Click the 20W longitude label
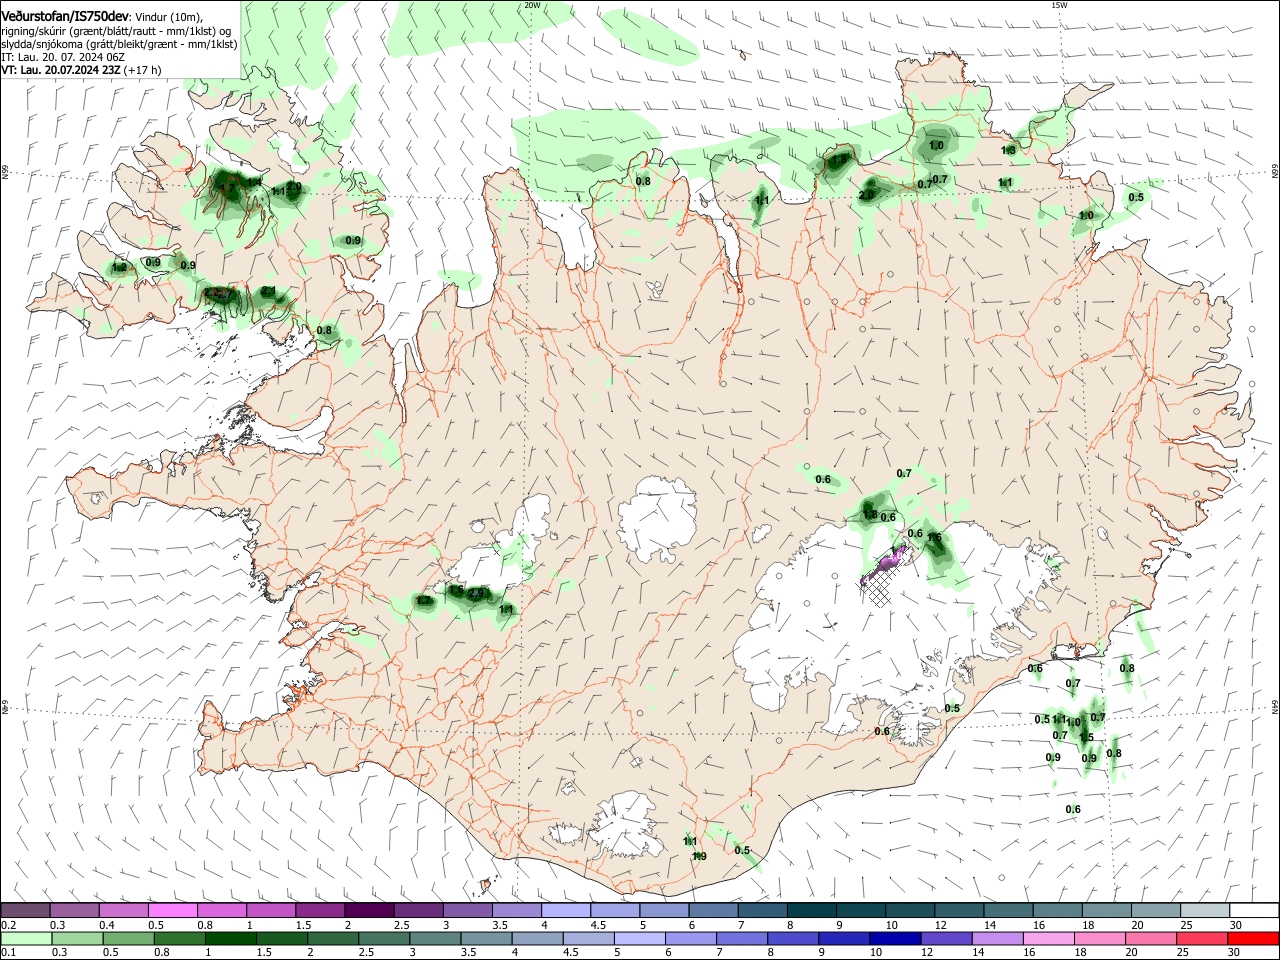 pyautogui.click(x=532, y=5)
